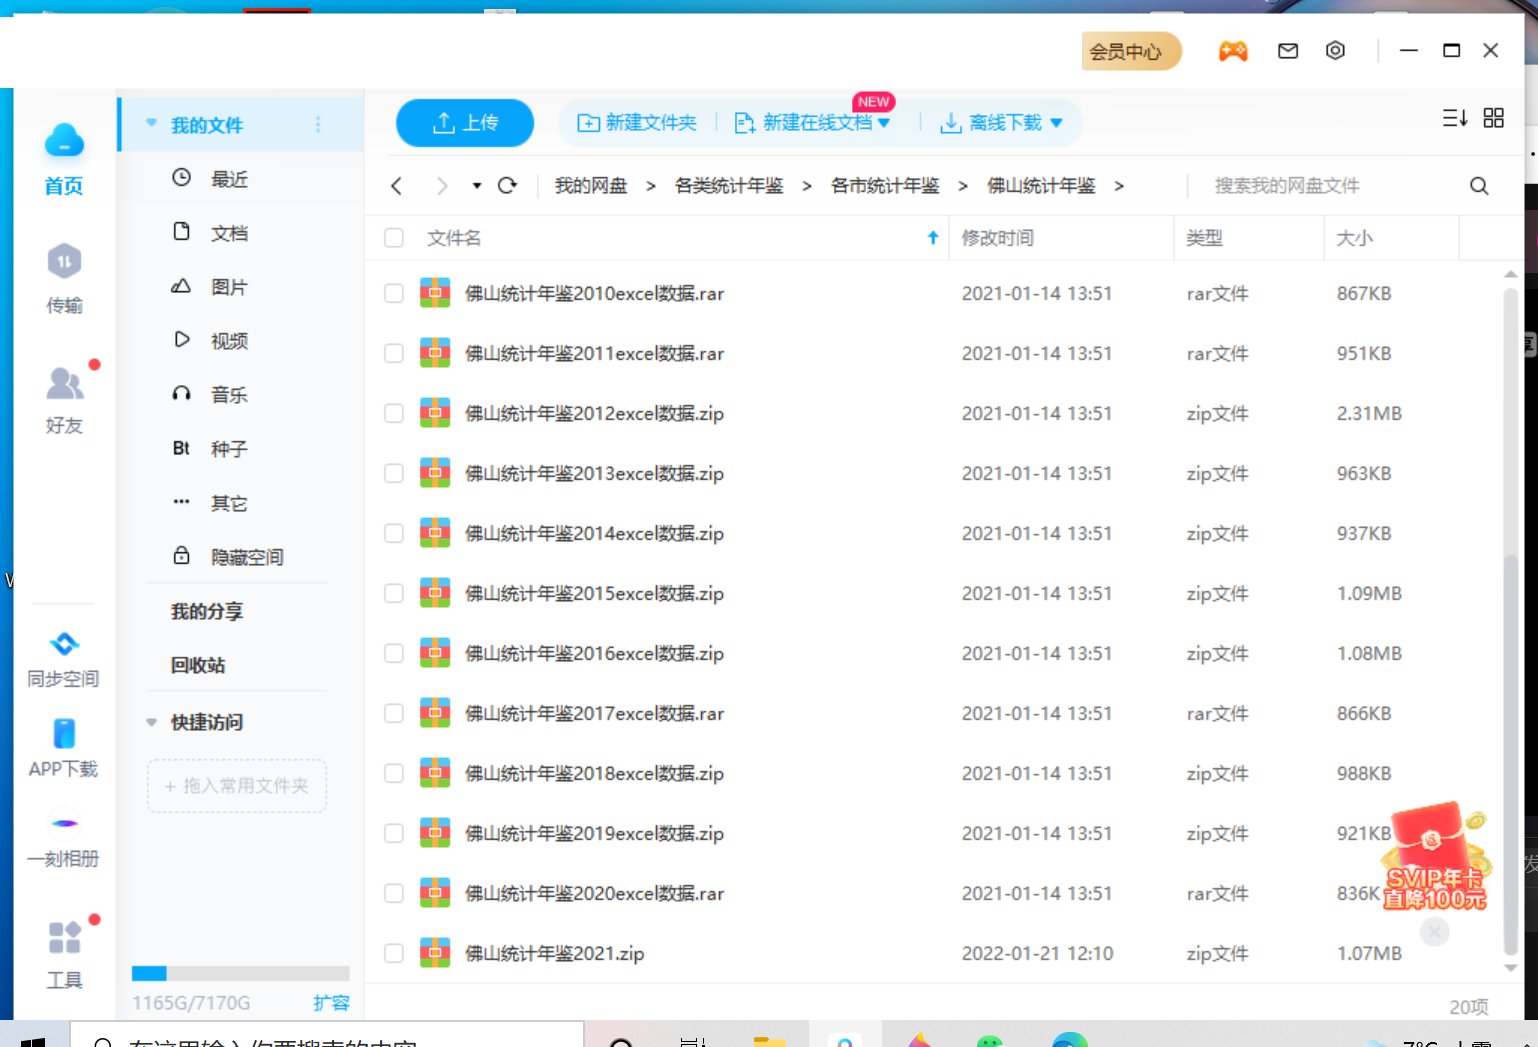Image resolution: width=1538 pixels, height=1047 pixels.
Task: Check the box for 佛山统计年鉴2012excel数据.zip
Action: pyautogui.click(x=394, y=413)
